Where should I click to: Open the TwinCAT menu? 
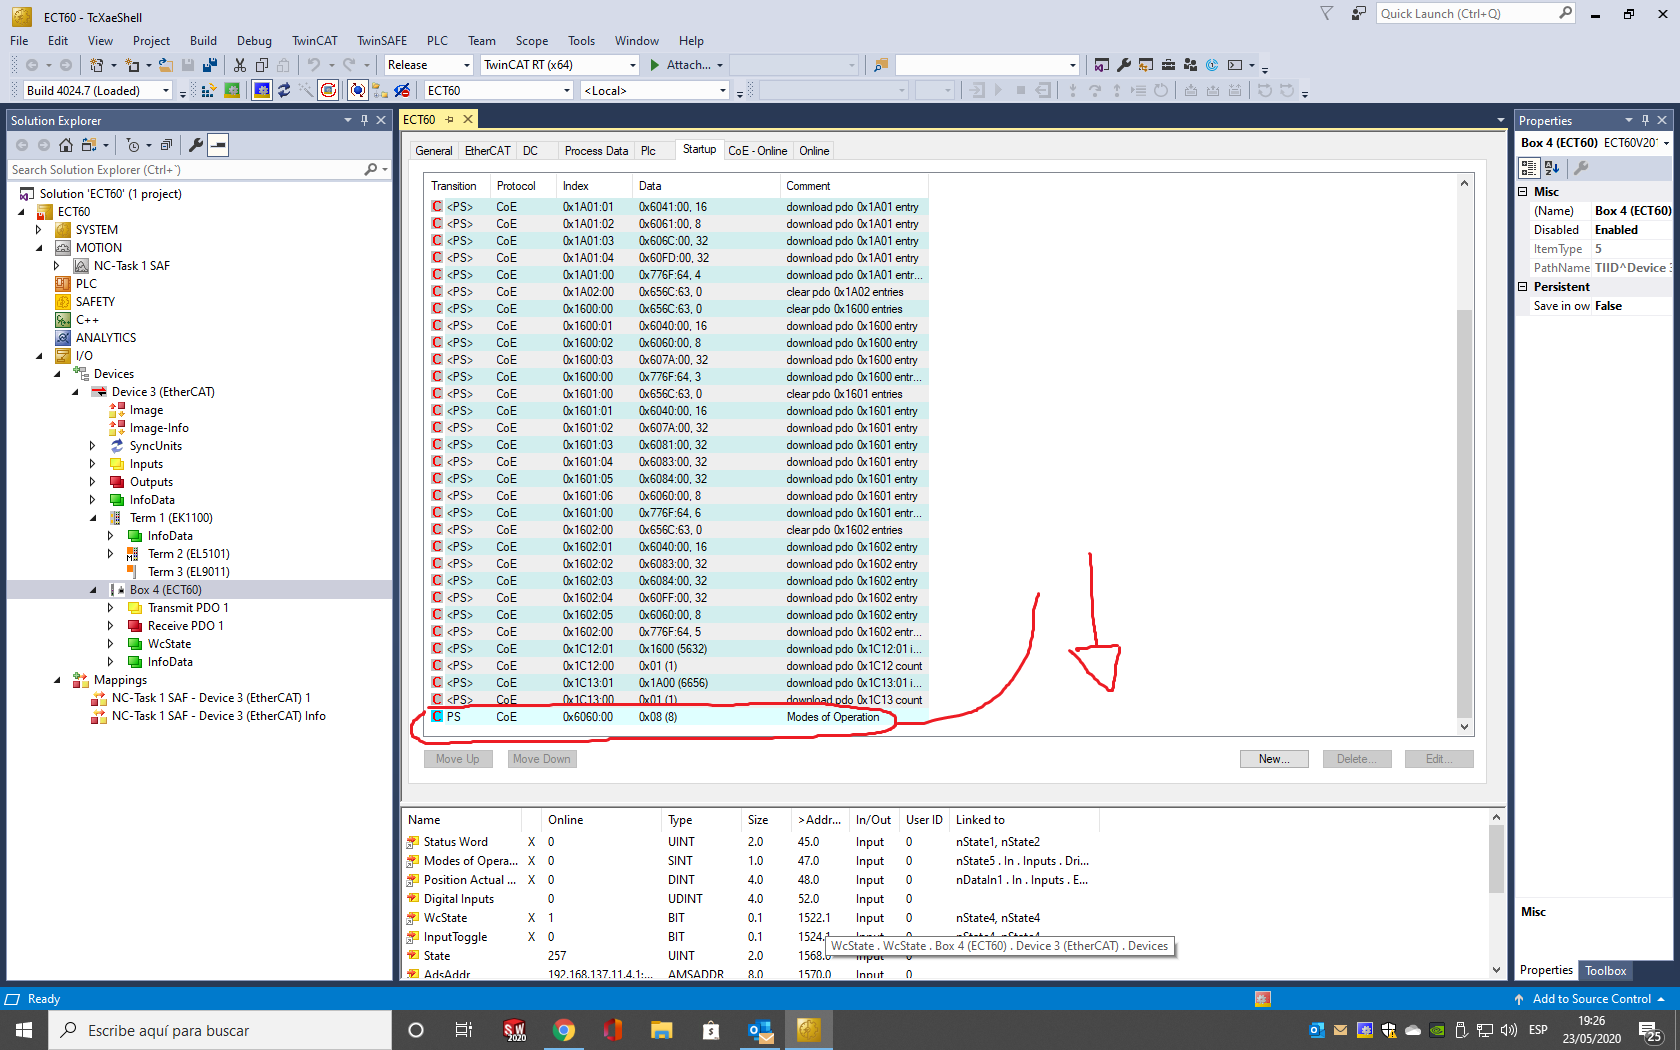pos(314,41)
